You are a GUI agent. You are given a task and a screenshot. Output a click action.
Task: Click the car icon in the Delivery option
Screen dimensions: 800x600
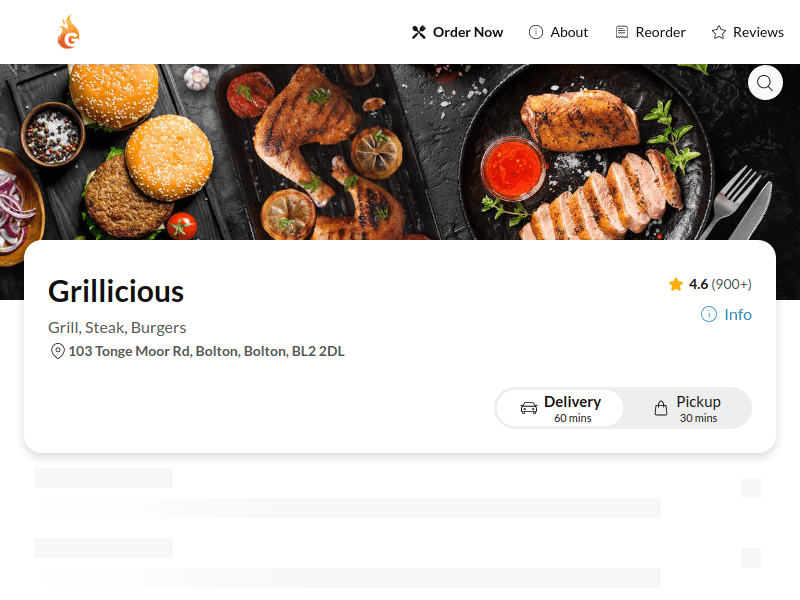point(529,408)
